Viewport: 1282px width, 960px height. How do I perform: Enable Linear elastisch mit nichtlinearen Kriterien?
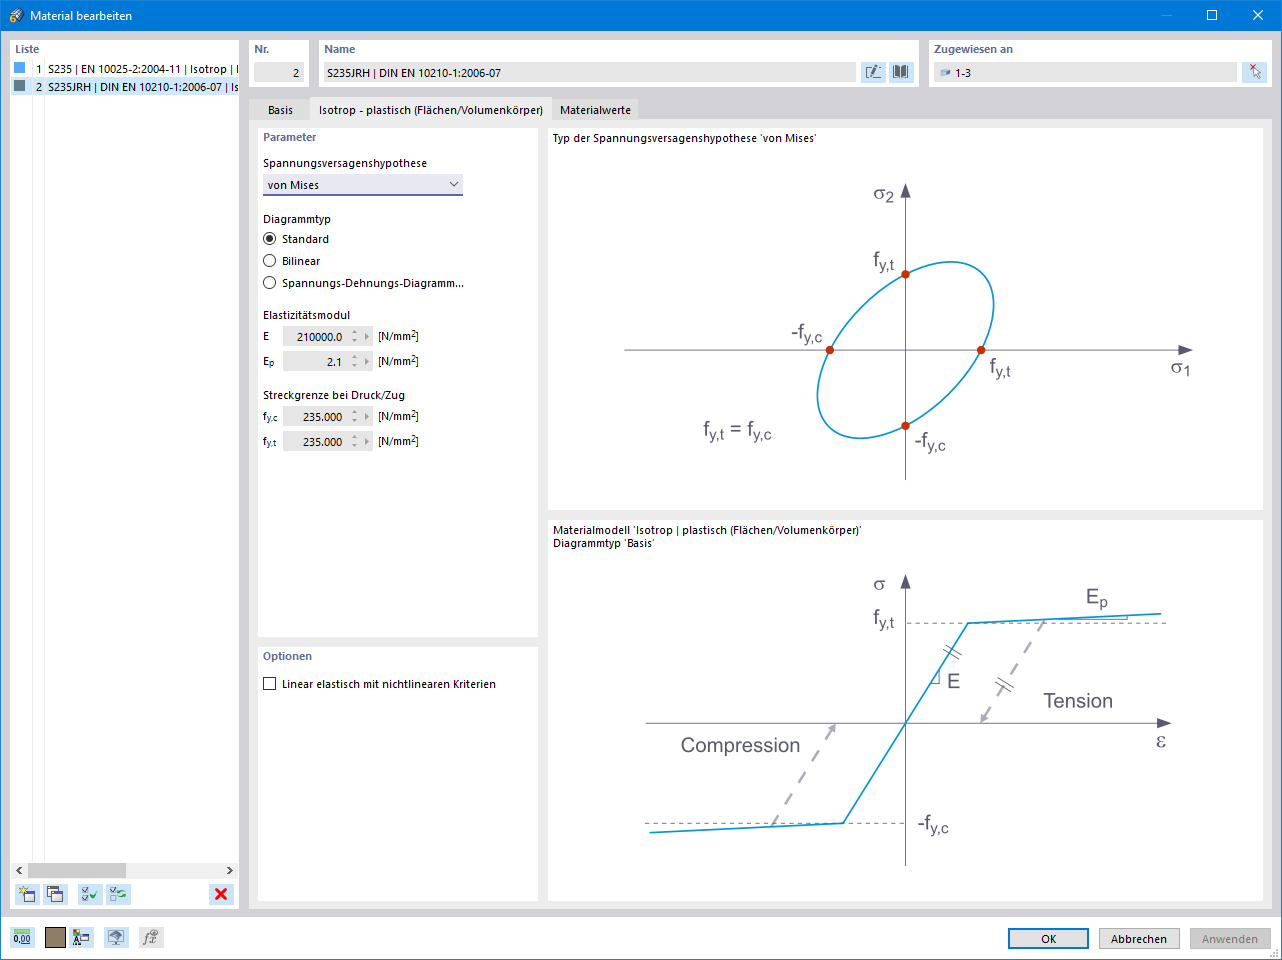269,684
